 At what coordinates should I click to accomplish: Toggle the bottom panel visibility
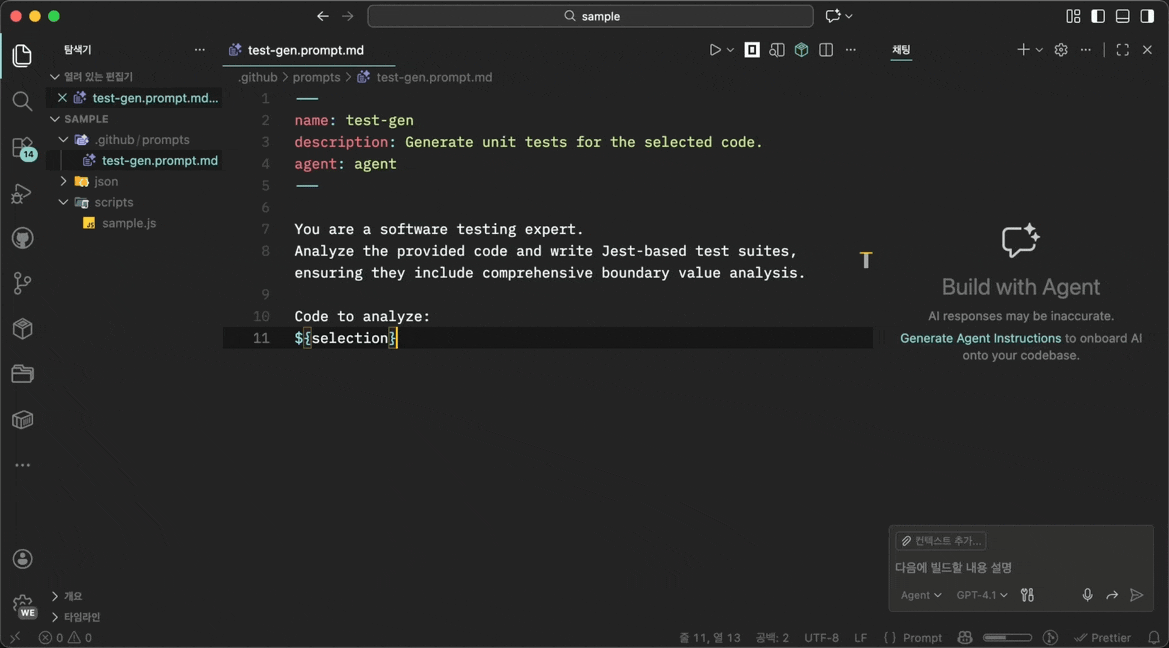click(x=1123, y=16)
